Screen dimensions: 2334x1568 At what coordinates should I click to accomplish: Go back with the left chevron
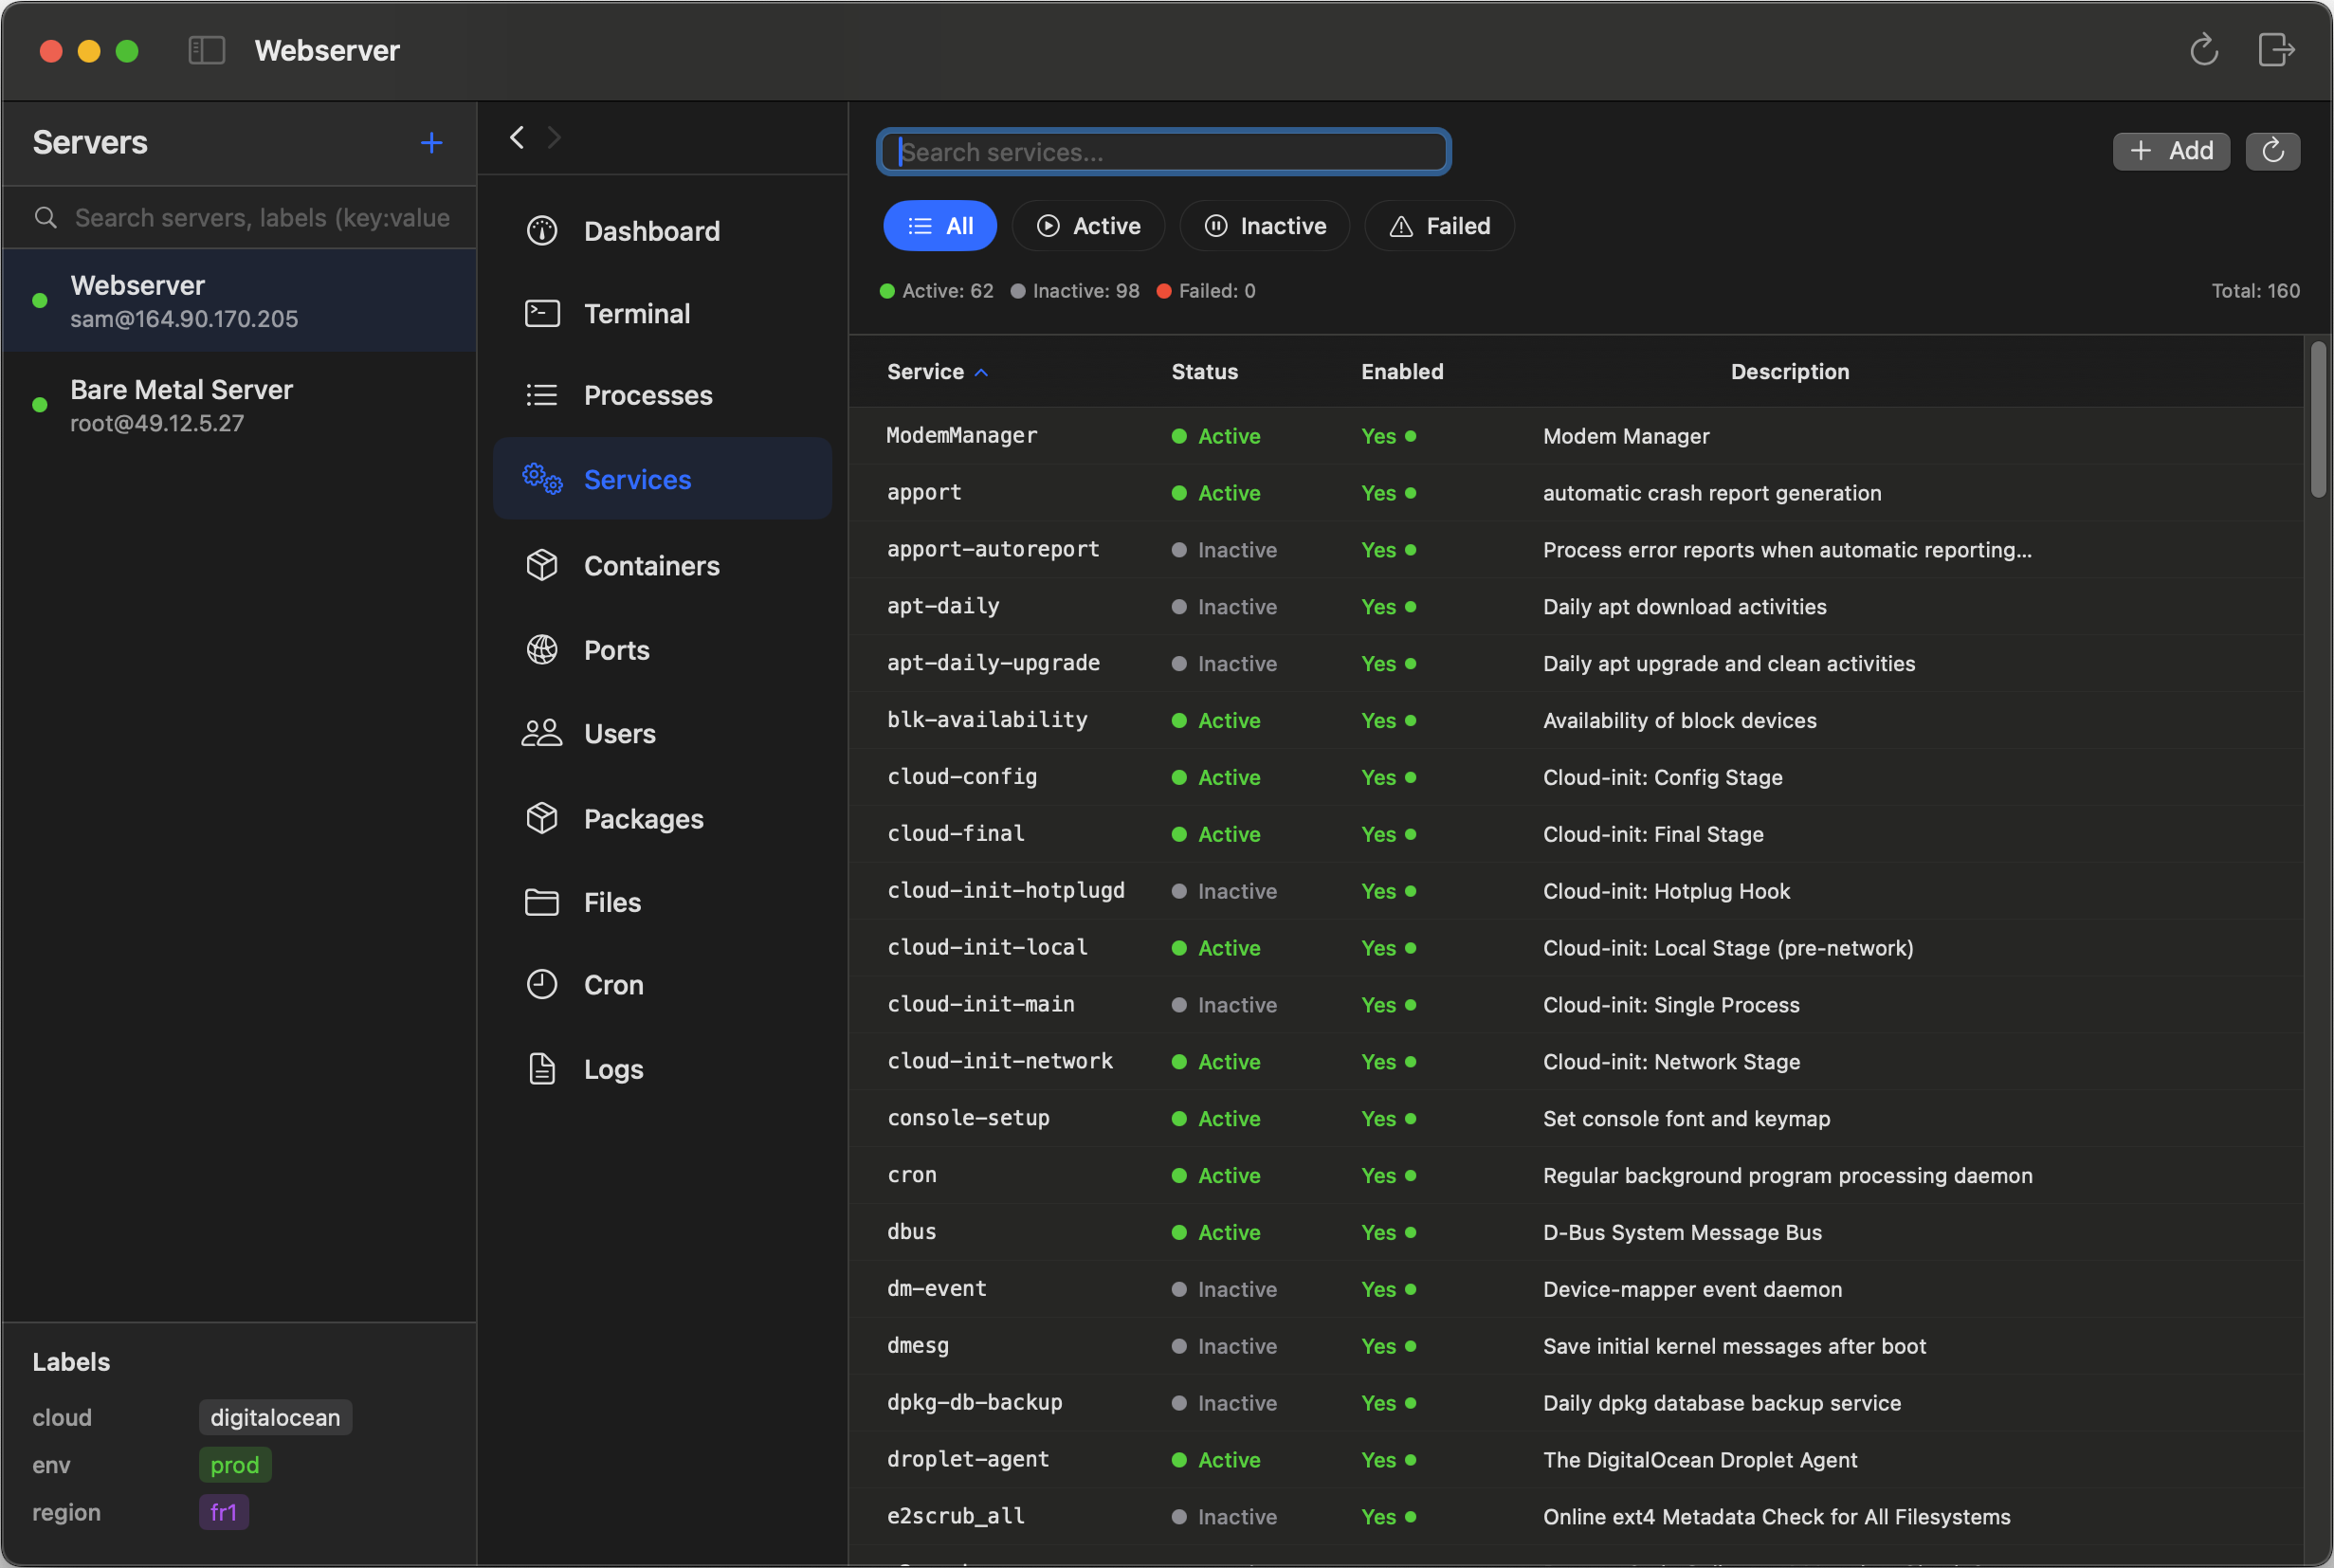(x=517, y=137)
